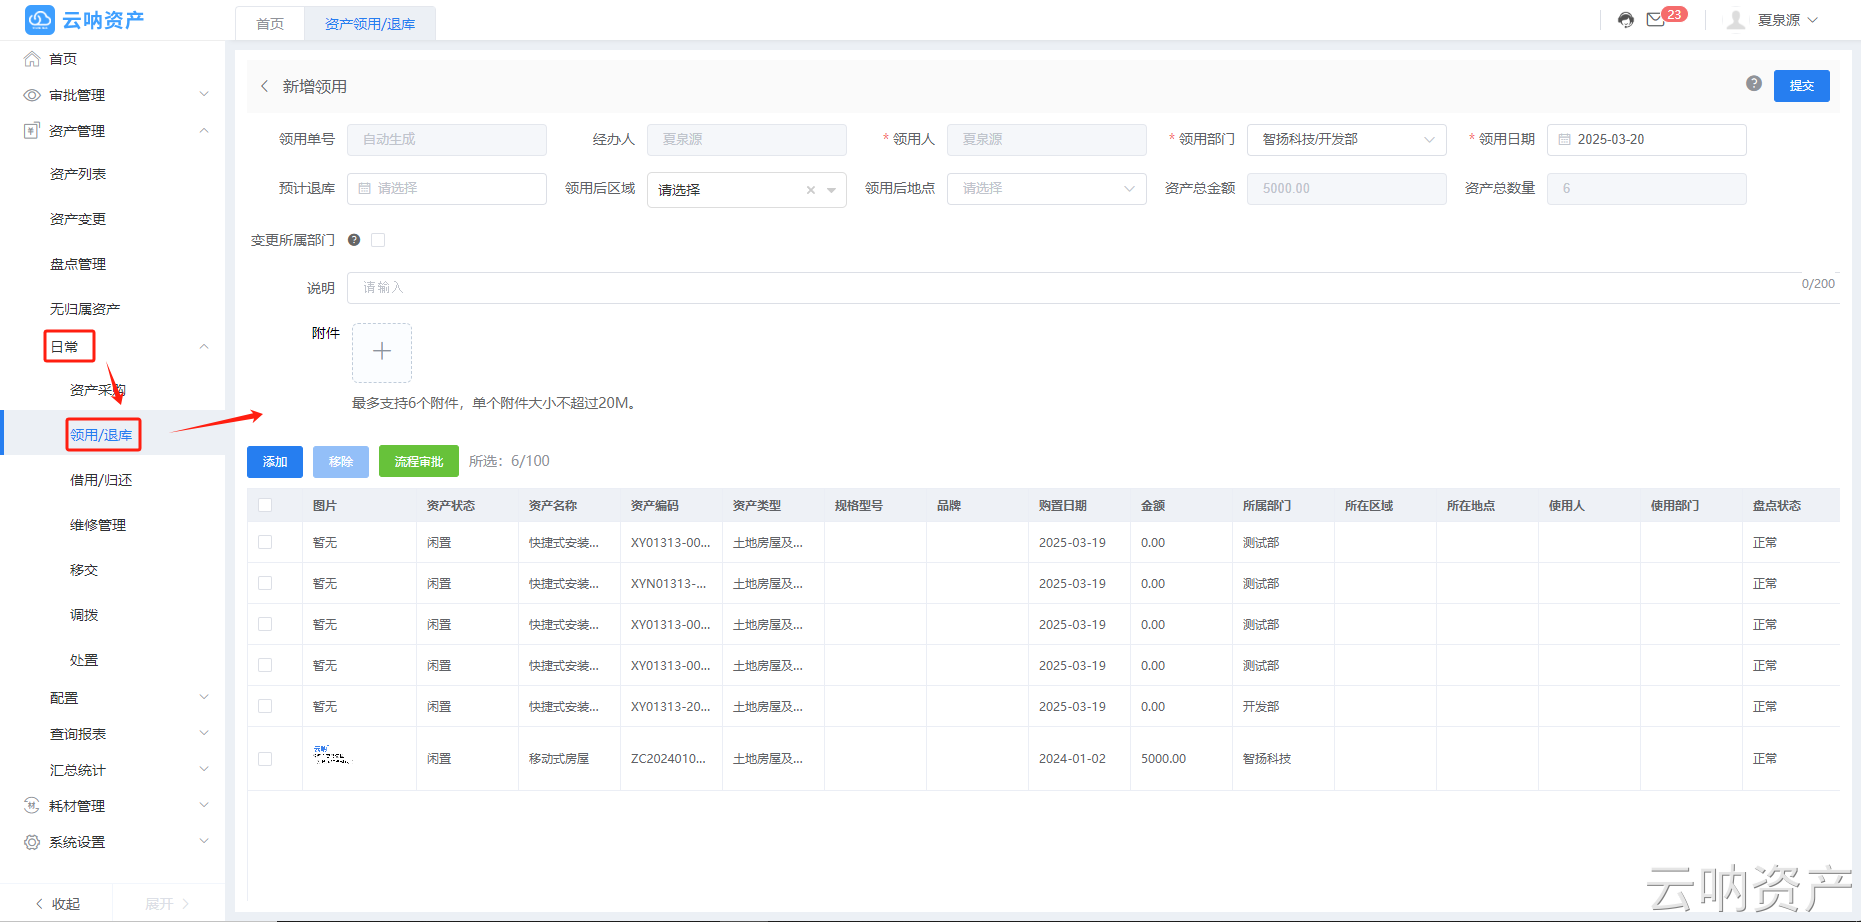Click the asset code XY01313-20...
This screenshot has height=922, width=1861.
coord(670,706)
